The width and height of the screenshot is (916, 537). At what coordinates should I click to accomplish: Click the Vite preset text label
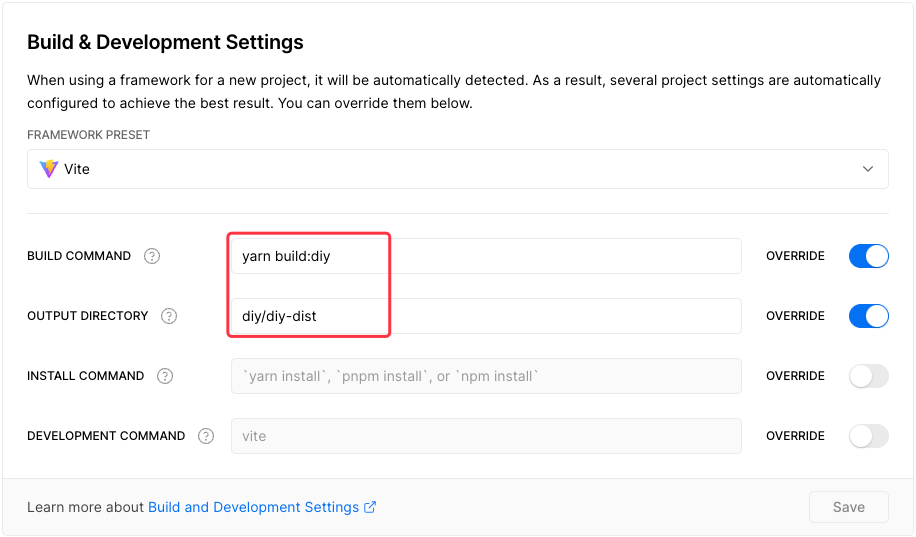[77, 169]
